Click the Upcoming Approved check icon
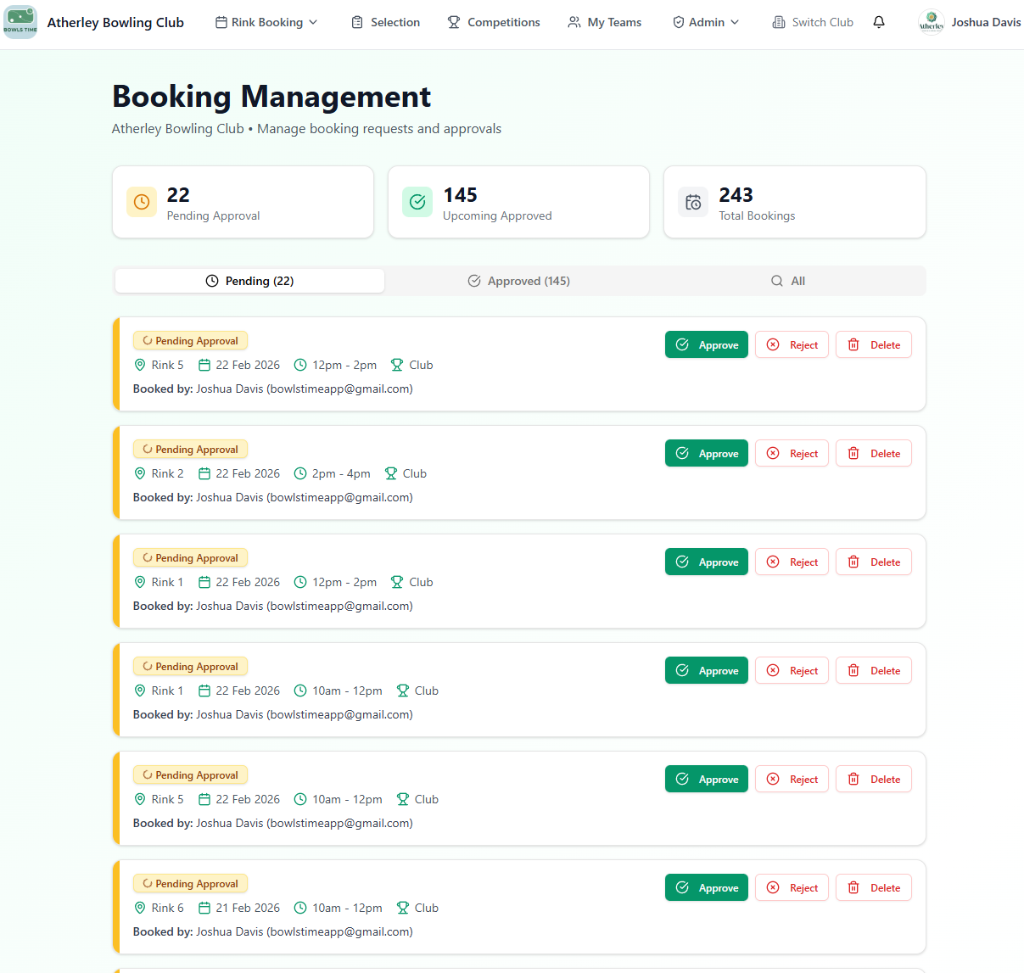The width and height of the screenshot is (1024, 973). pyautogui.click(x=417, y=202)
